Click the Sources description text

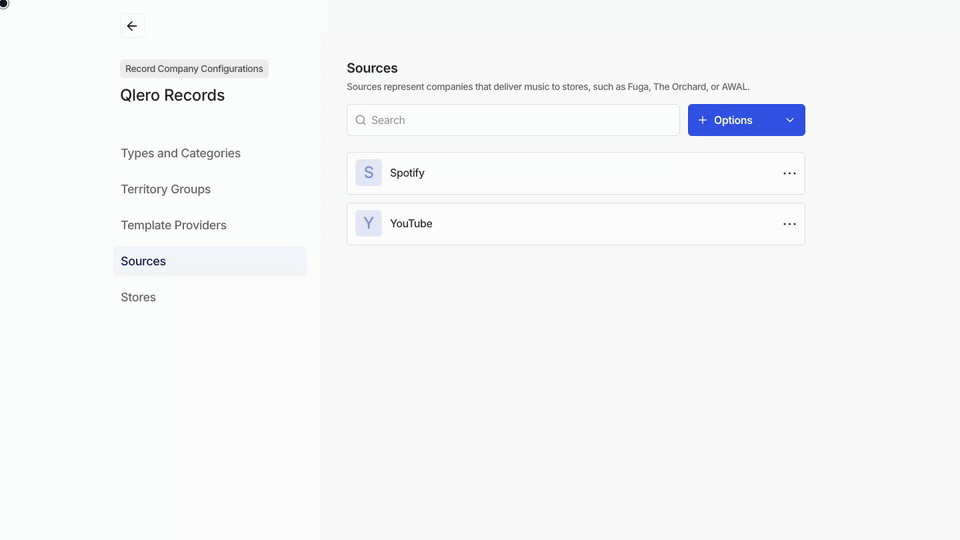pos(548,87)
